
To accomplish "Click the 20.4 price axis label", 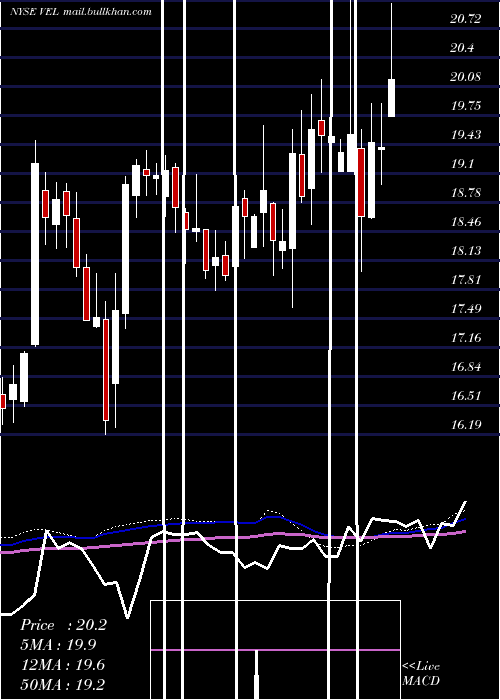I will click(x=462, y=48).
